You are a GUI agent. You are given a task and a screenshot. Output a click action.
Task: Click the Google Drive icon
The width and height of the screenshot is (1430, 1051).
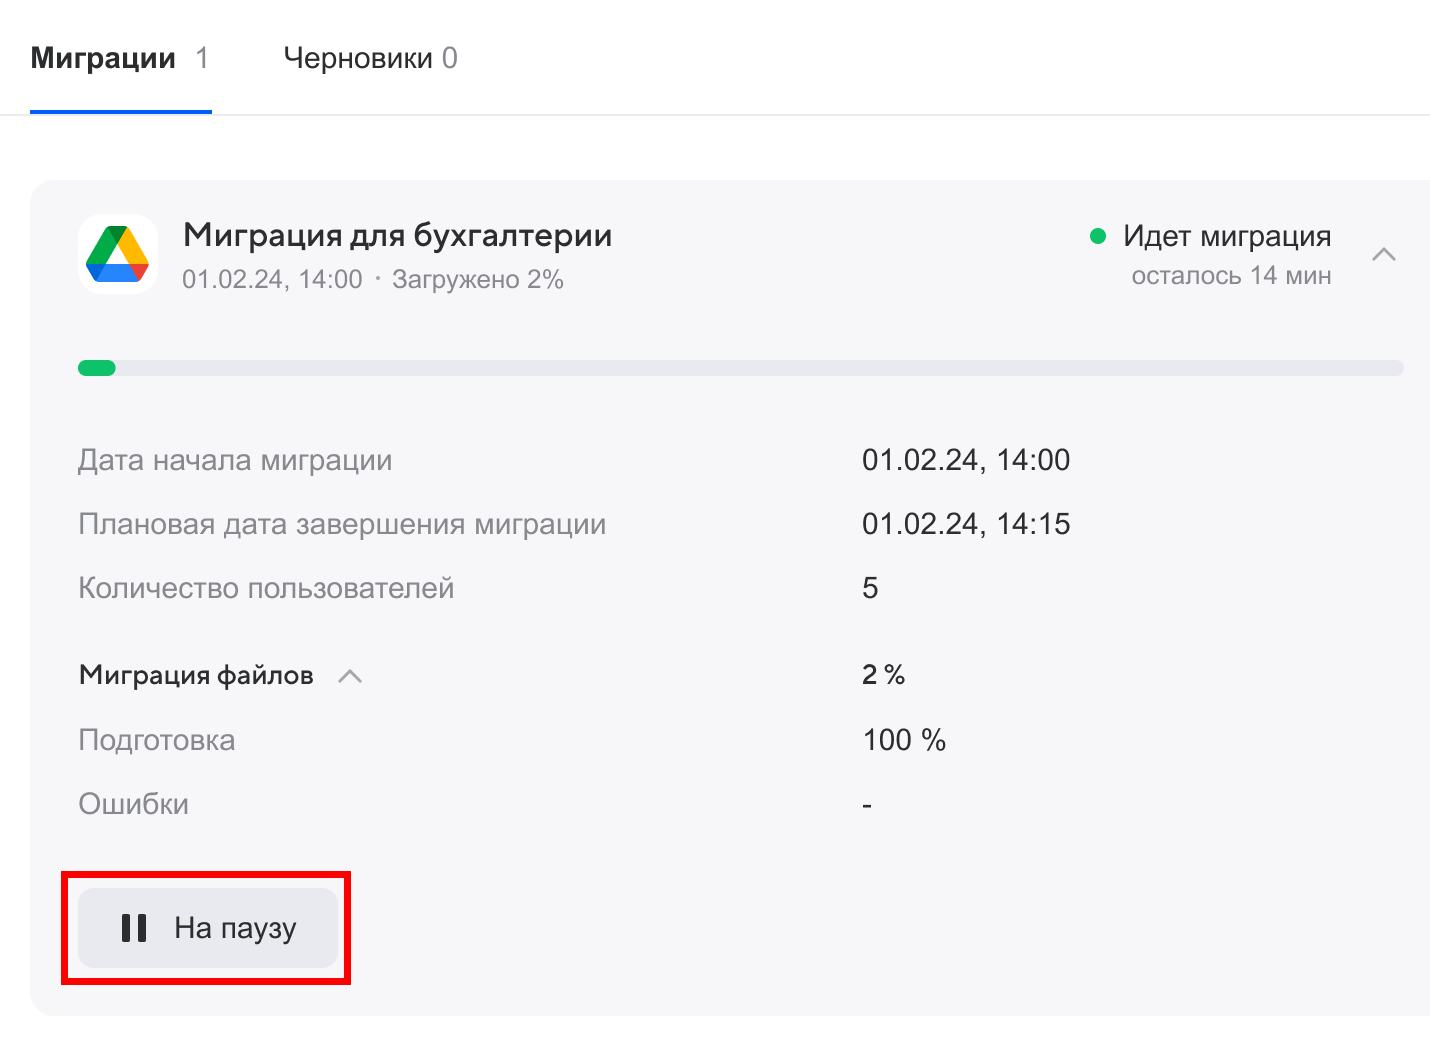pyautogui.click(x=118, y=254)
